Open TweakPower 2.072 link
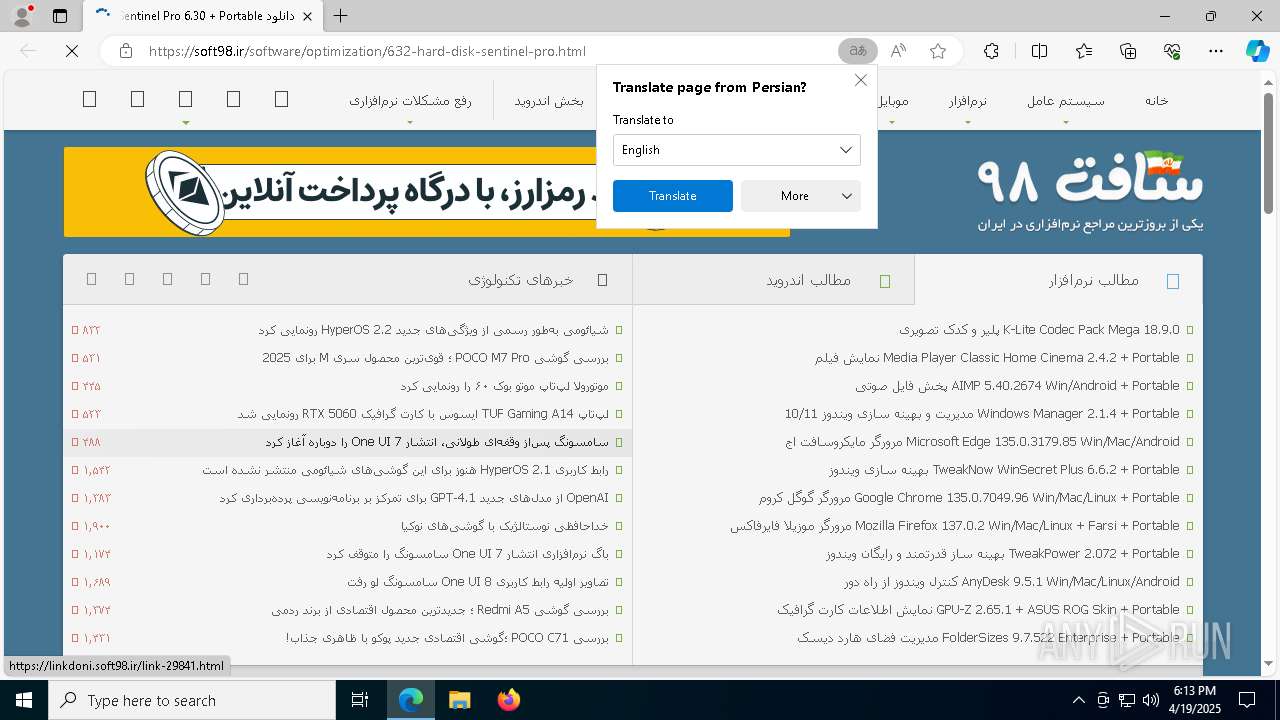The height and width of the screenshot is (720, 1280). pyautogui.click(x=1003, y=554)
